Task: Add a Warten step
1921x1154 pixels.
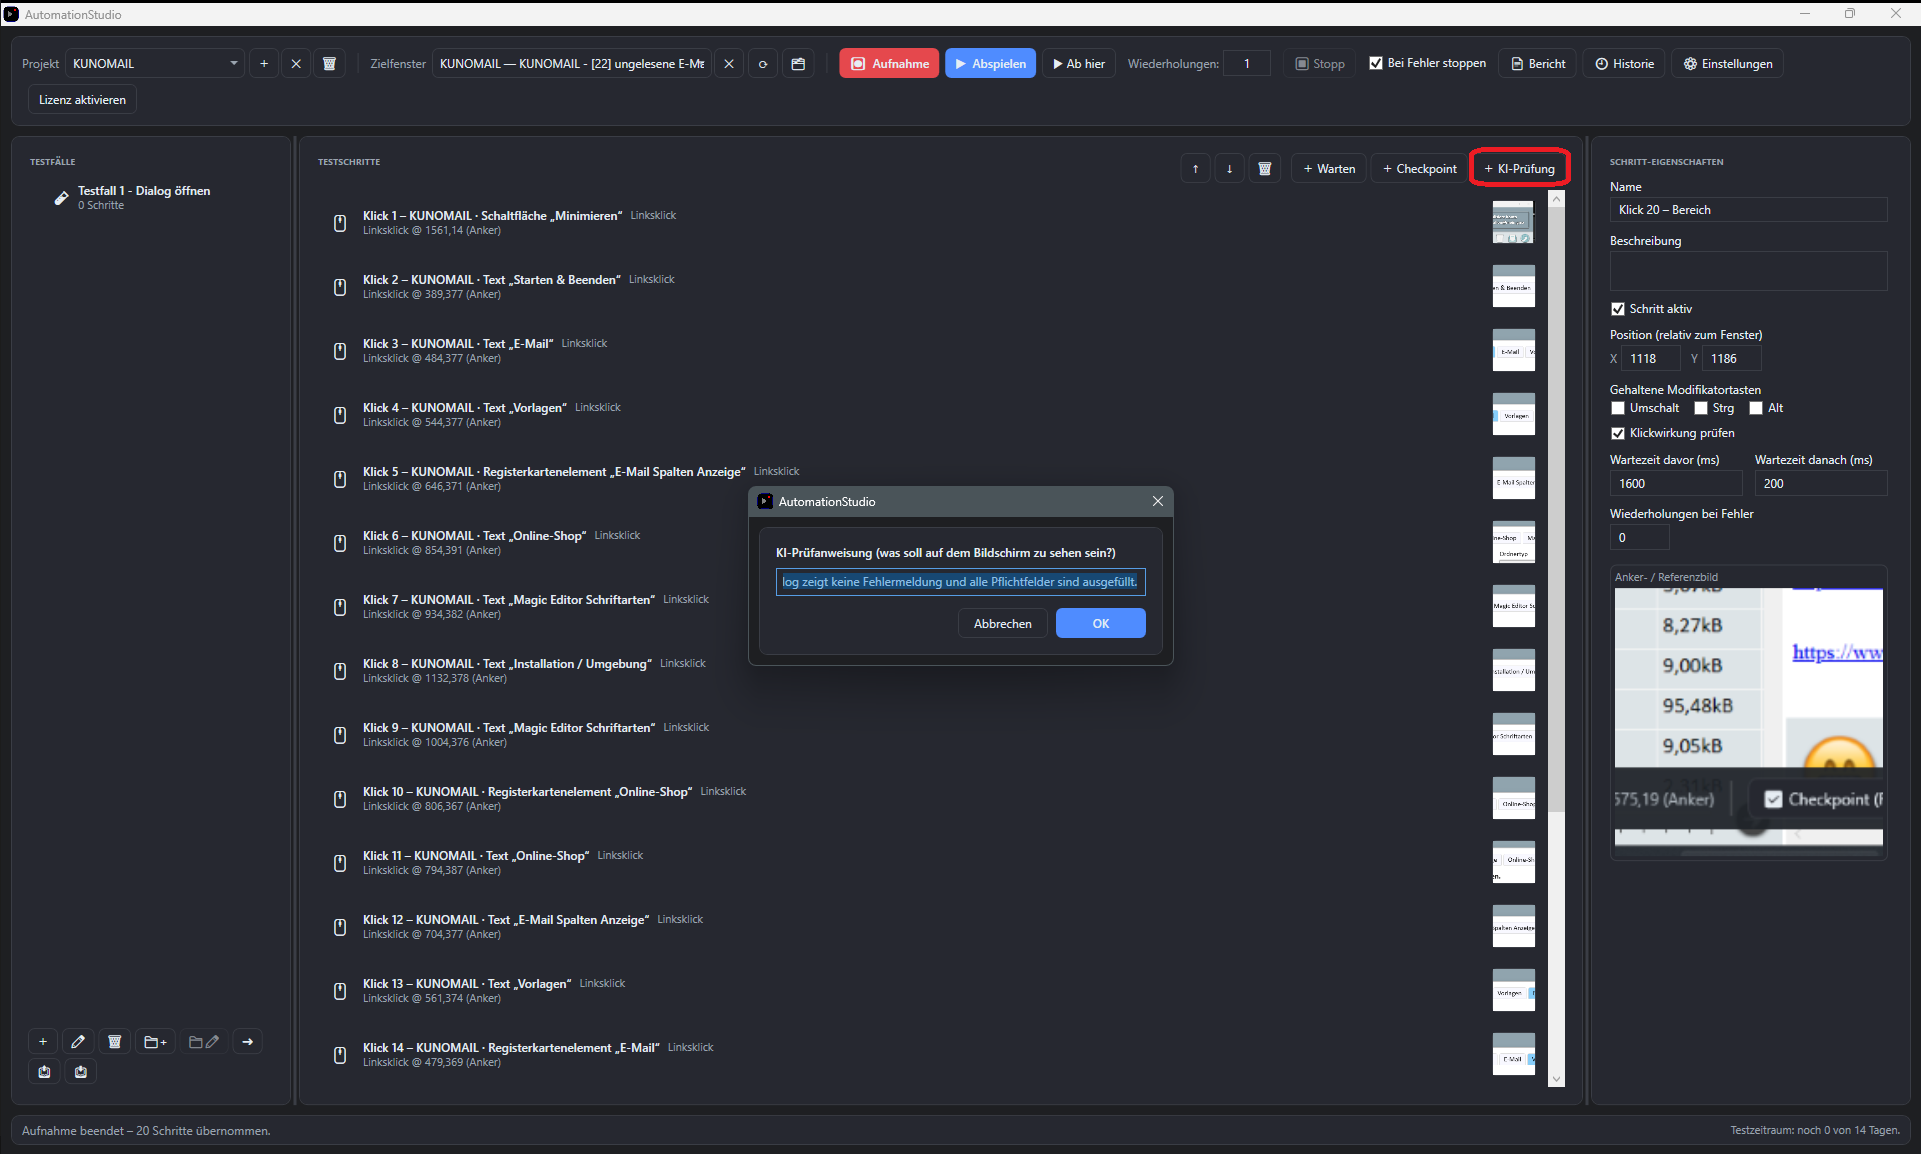Action: tap(1329, 169)
